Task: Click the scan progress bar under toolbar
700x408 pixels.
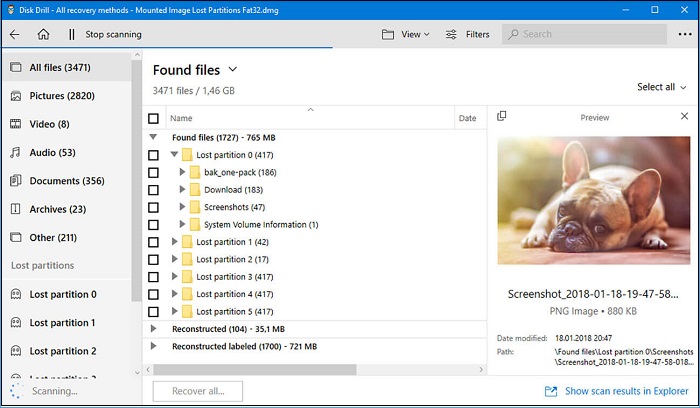Action: point(167,47)
